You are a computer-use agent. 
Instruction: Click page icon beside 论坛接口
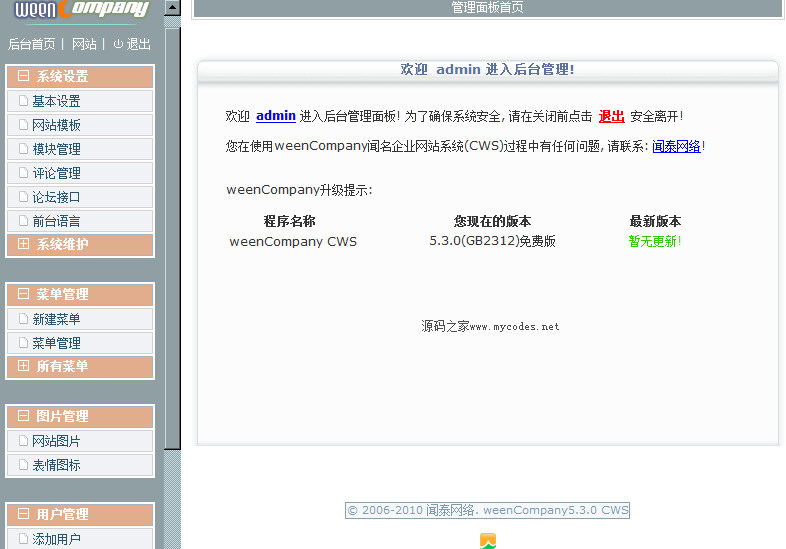(23, 197)
